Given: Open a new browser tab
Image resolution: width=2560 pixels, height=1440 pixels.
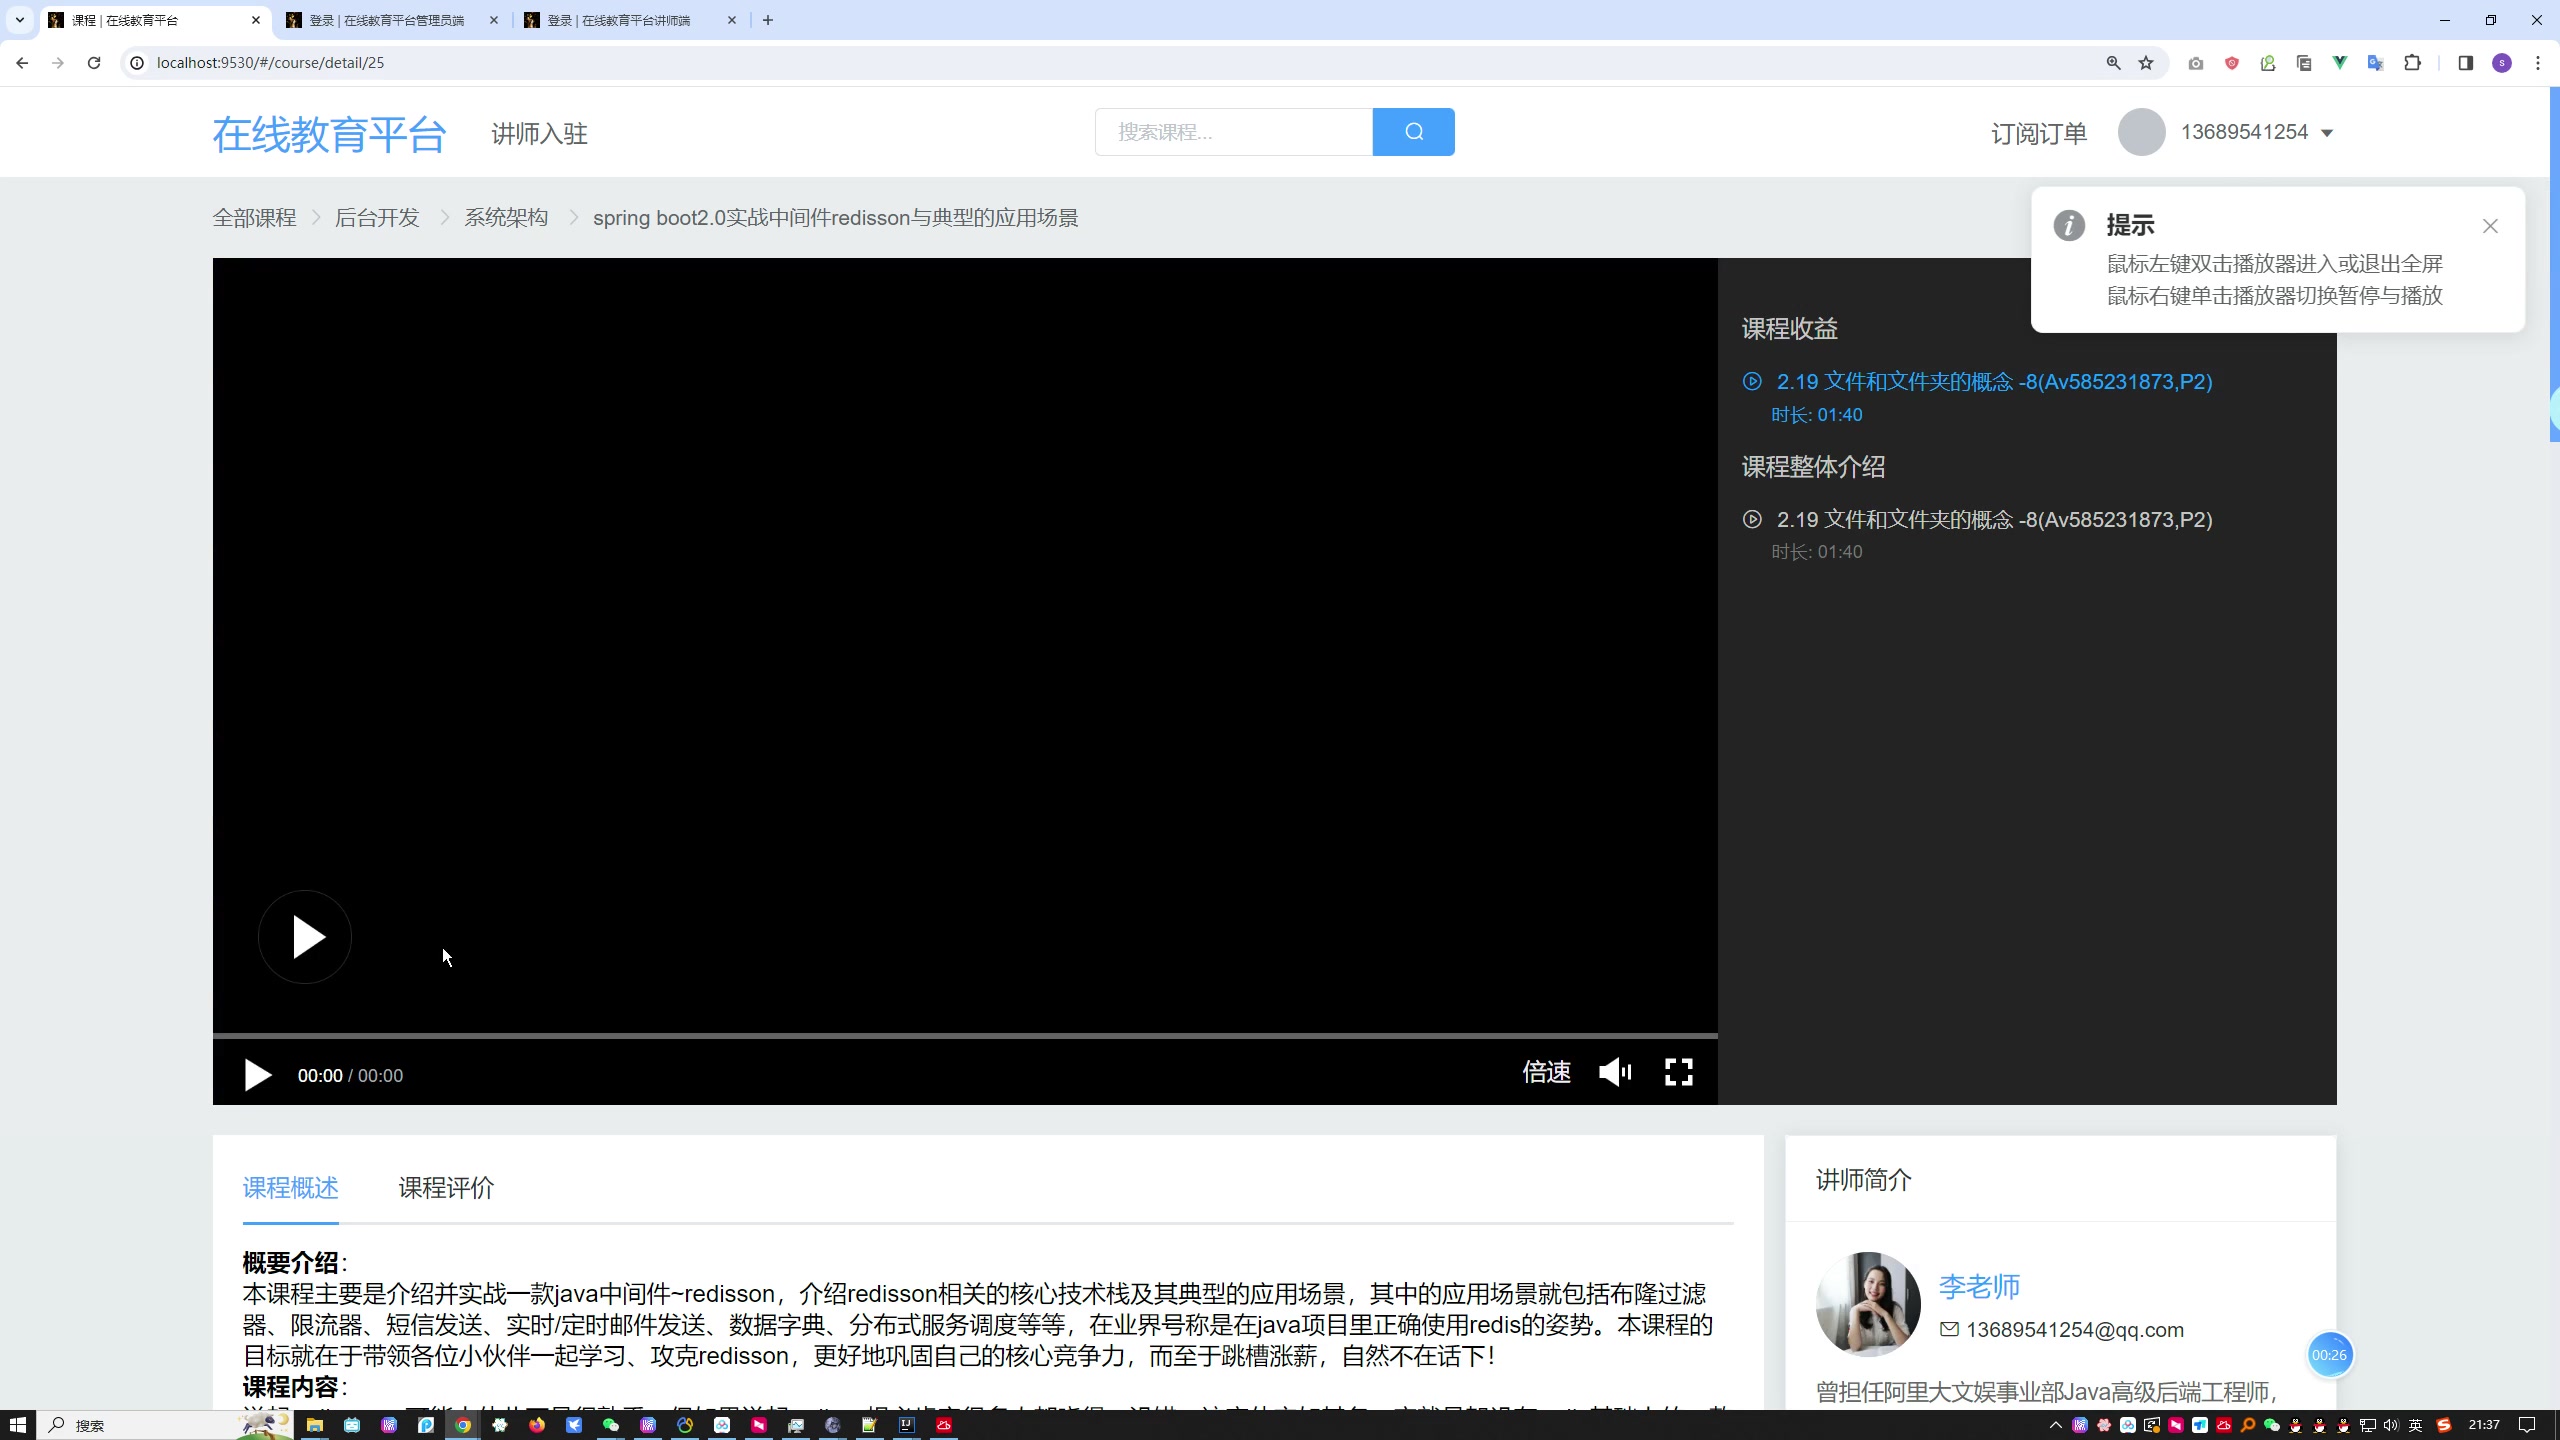Looking at the screenshot, I should pyautogui.click(x=768, y=20).
